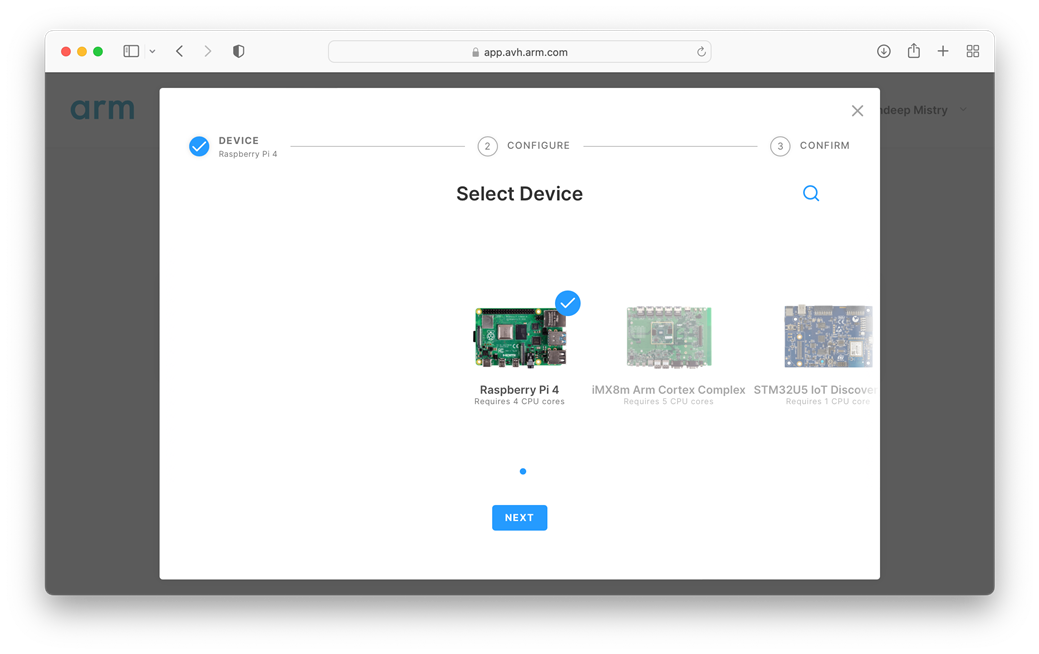Click the lock icon in the address bar
This screenshot has width=1039, height=654.
(475, 52)
